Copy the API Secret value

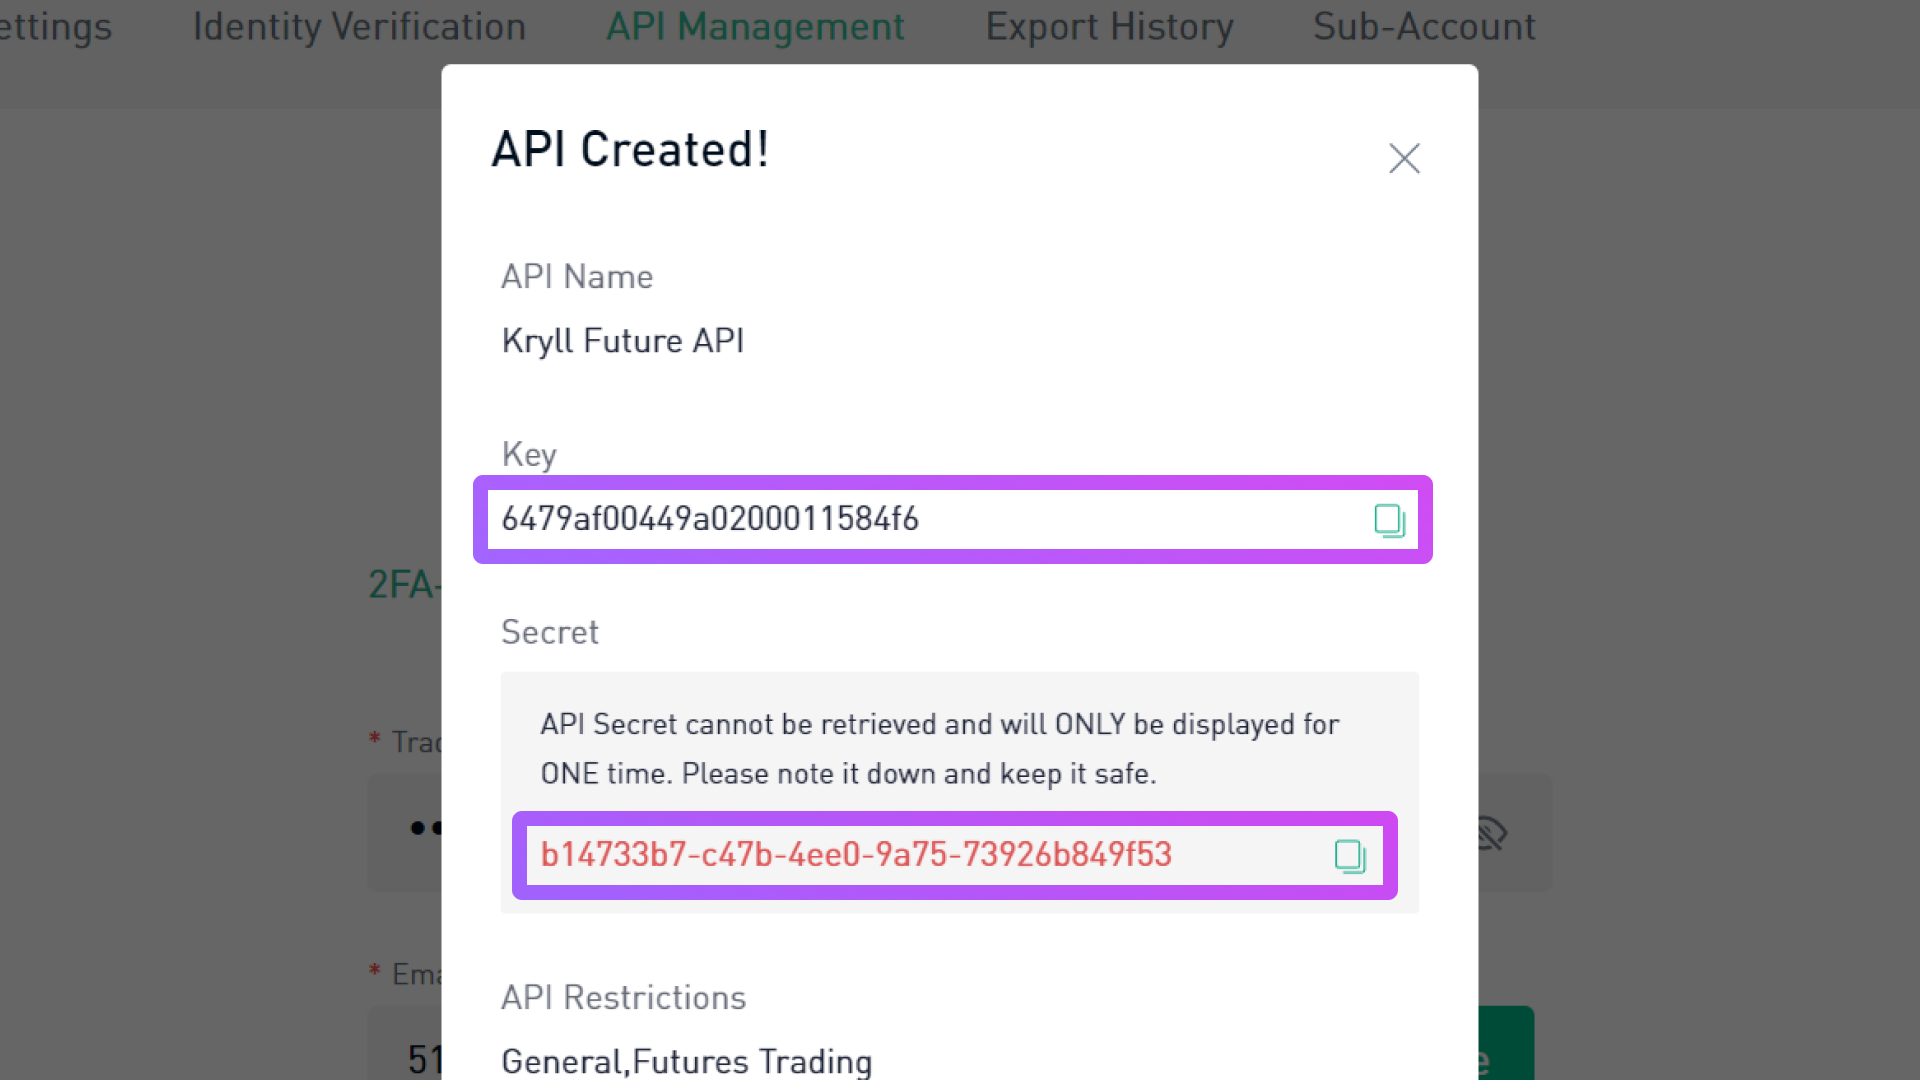click(x=1350, y=856)
